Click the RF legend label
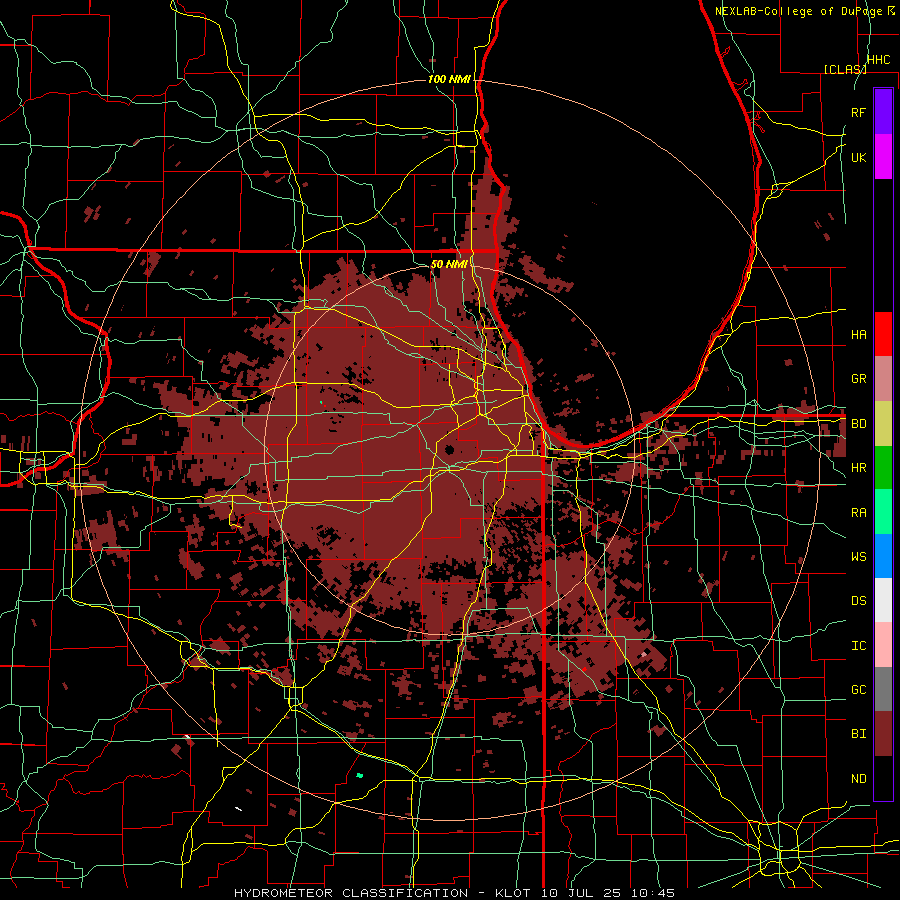The width and height of the screenshot is (900, 900). [858, 112]
